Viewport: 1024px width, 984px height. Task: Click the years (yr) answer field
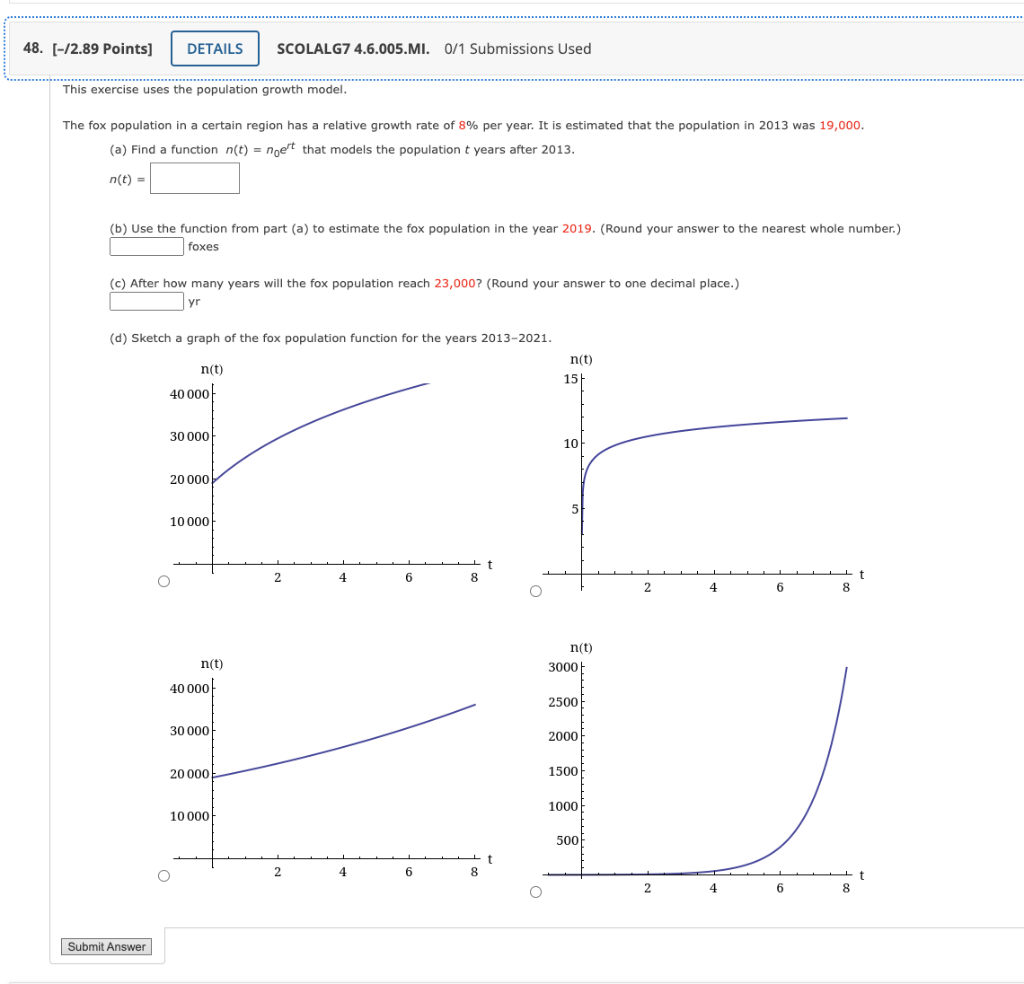(x=147, y=301)
